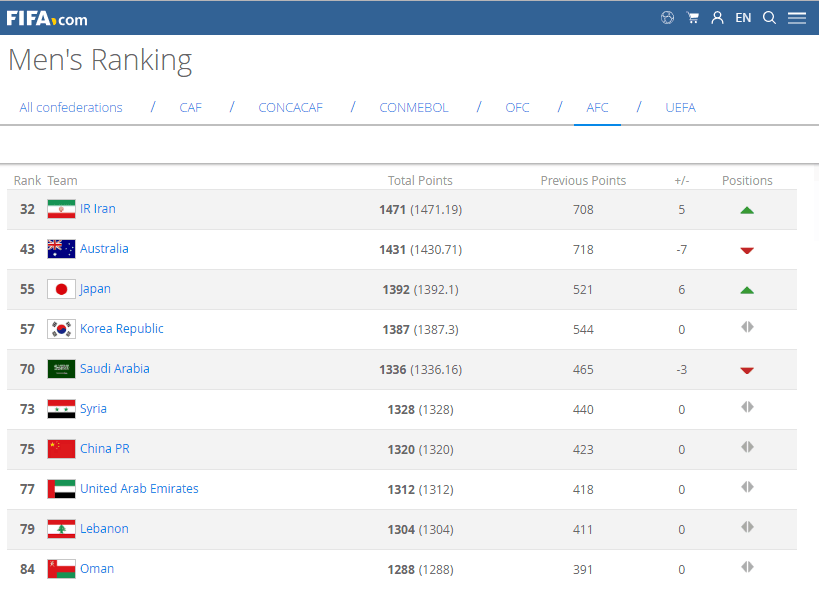Open the hamburger menu icon

coord(797,18)
